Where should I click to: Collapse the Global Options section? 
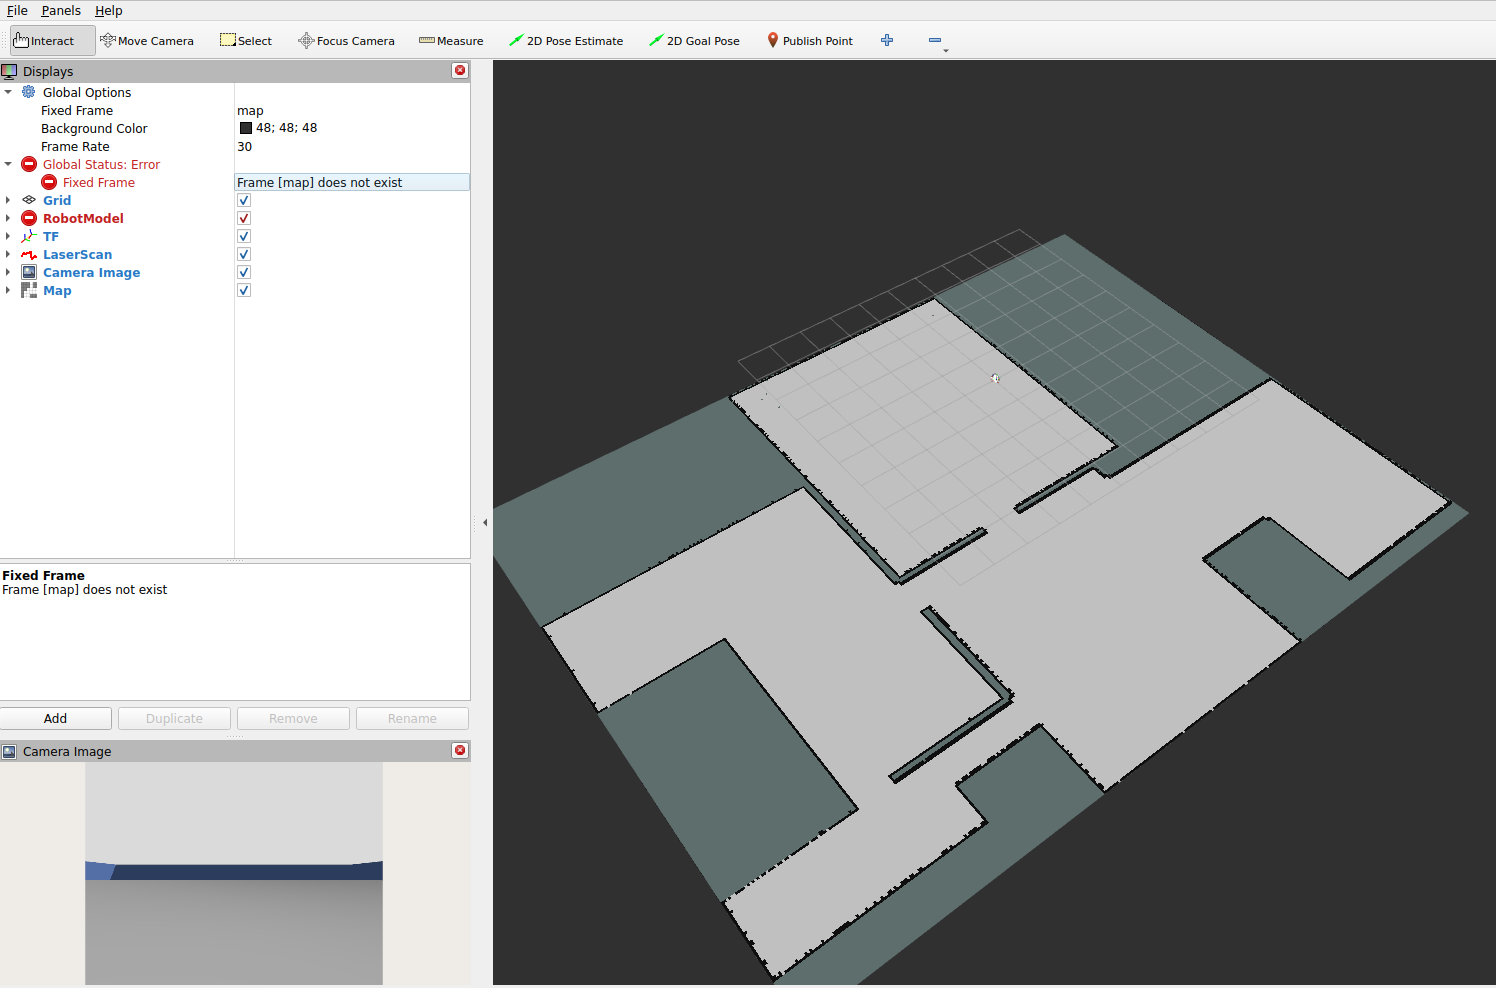[8, 92]
